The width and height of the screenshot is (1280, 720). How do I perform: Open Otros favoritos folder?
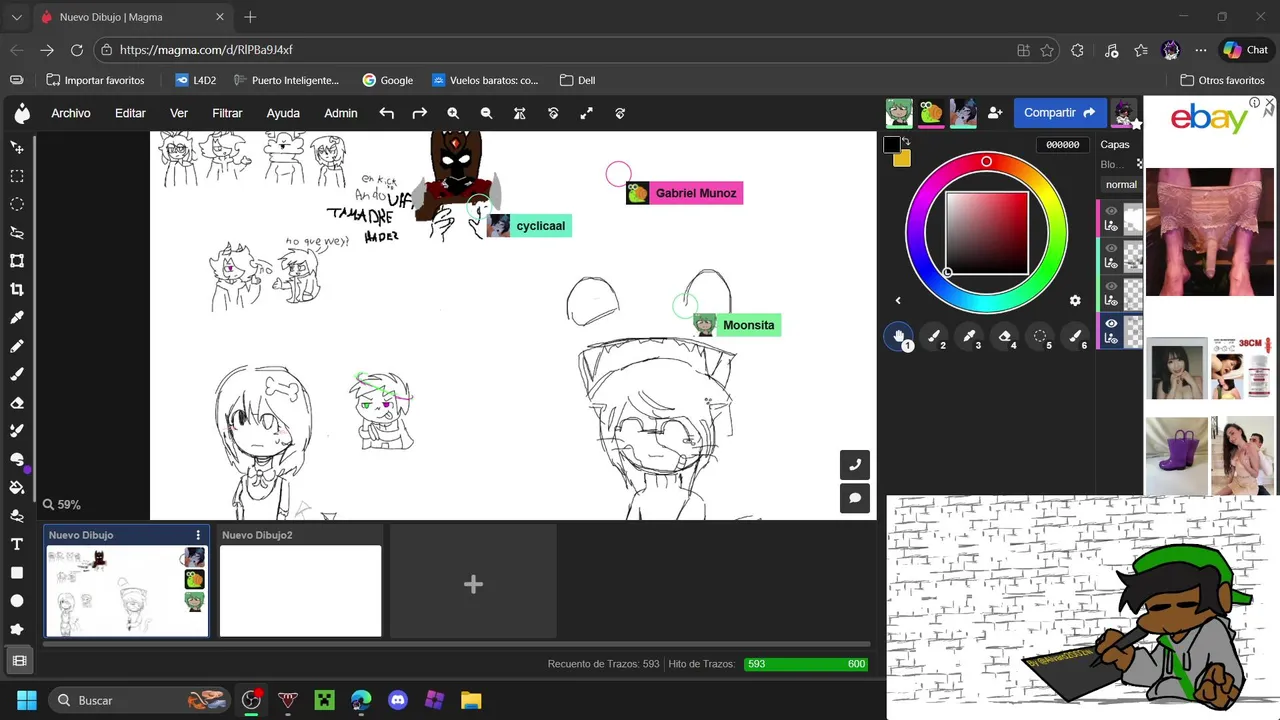point(1222,80)
